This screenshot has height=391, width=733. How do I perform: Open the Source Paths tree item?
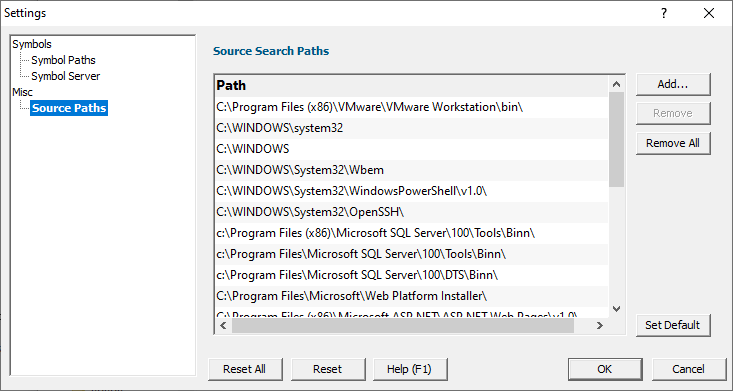tap(69, 108)
